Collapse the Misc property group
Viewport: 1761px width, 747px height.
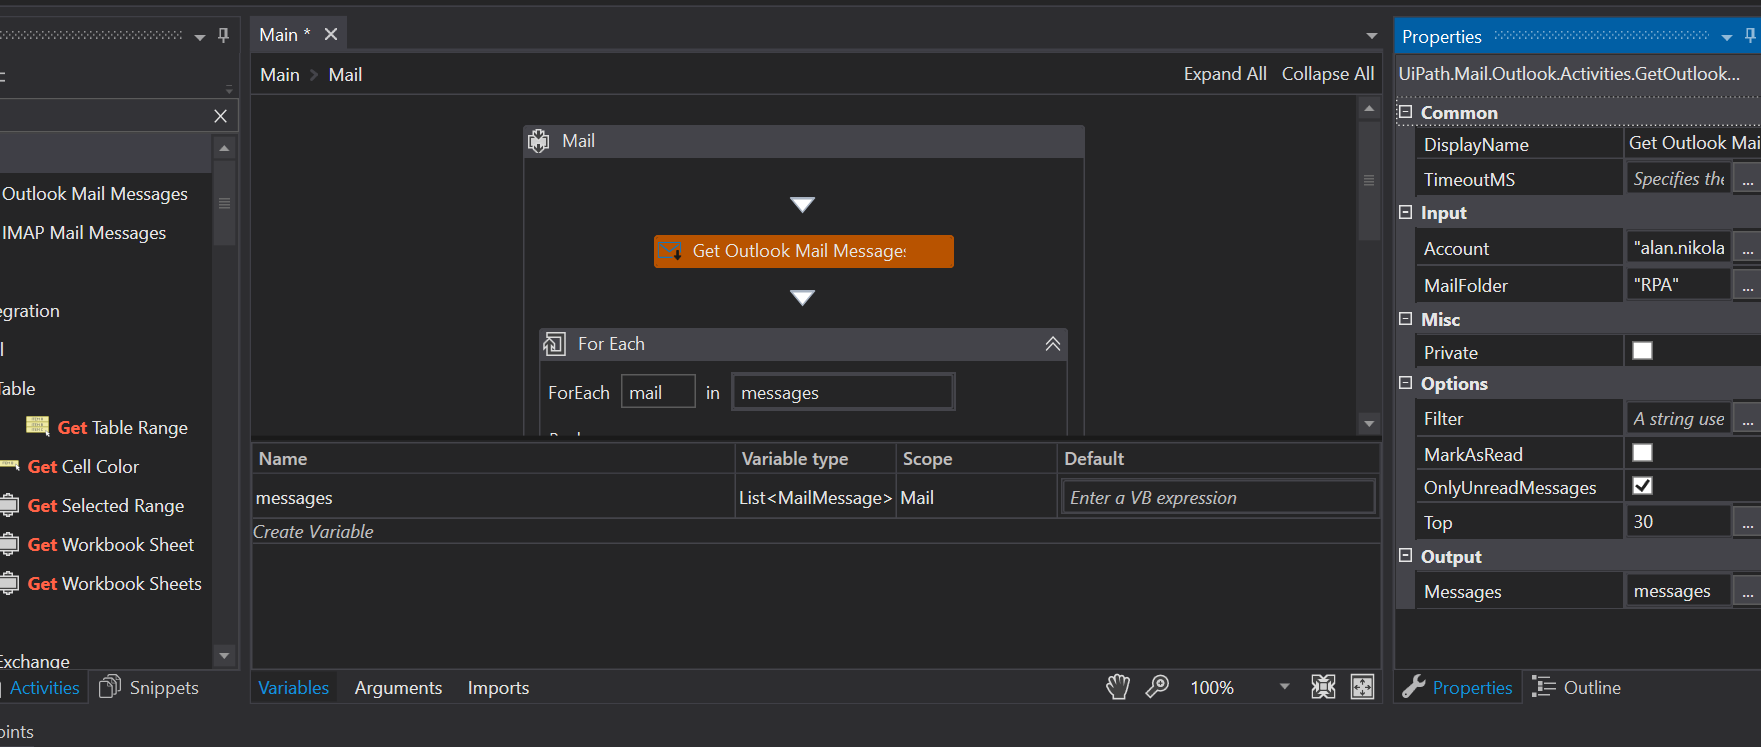coord(1405,319)
